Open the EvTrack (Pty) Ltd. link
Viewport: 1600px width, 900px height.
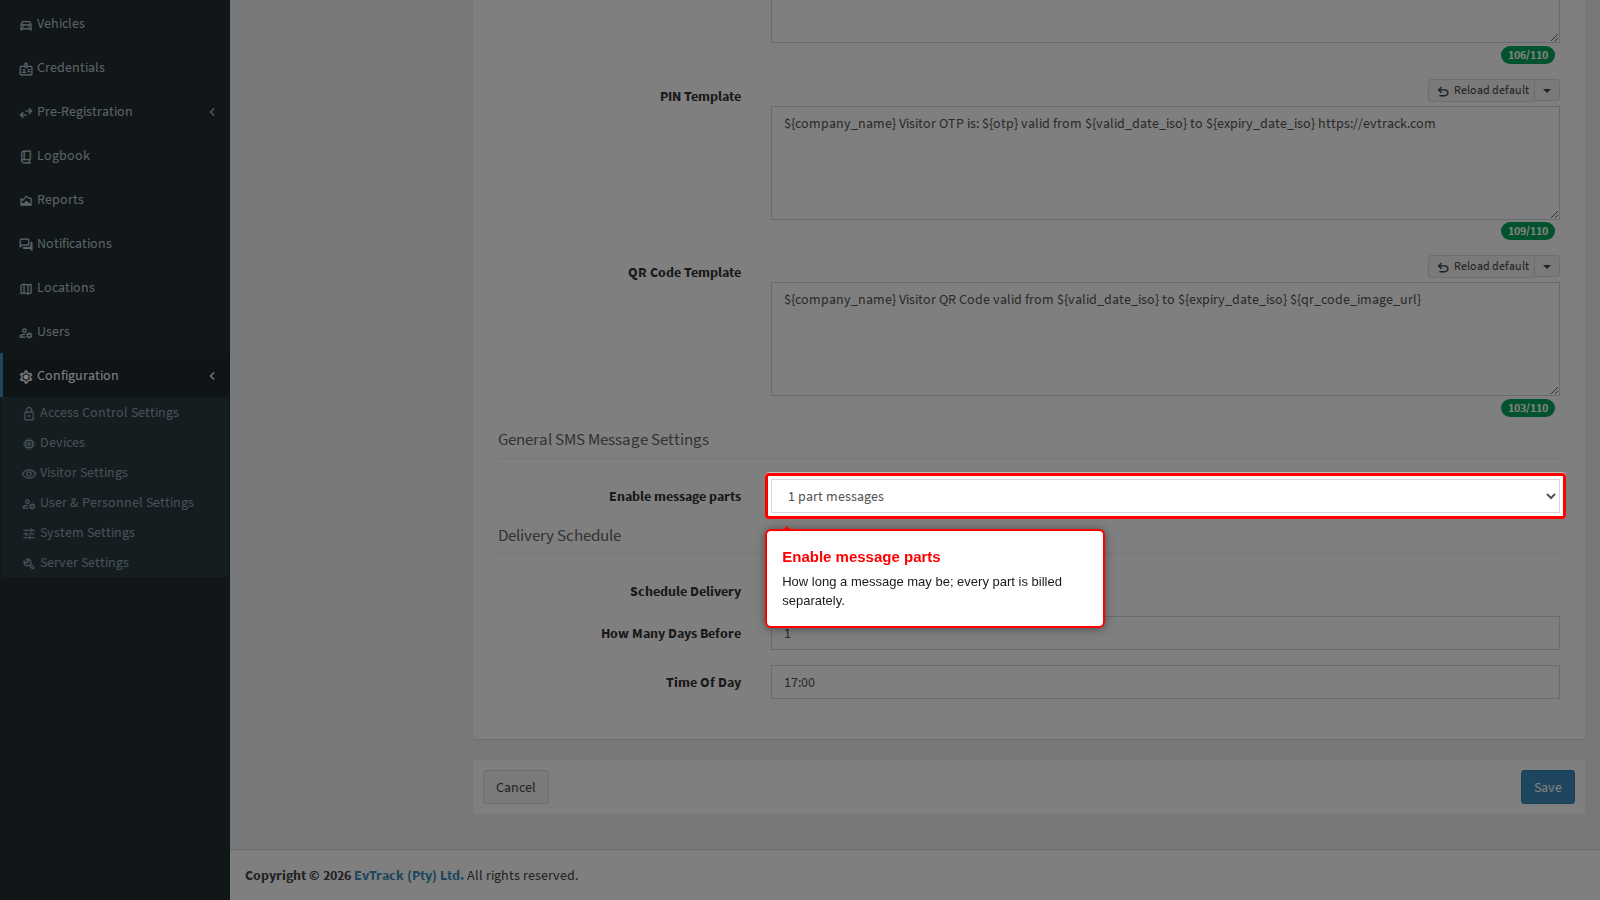pos(409,875)
